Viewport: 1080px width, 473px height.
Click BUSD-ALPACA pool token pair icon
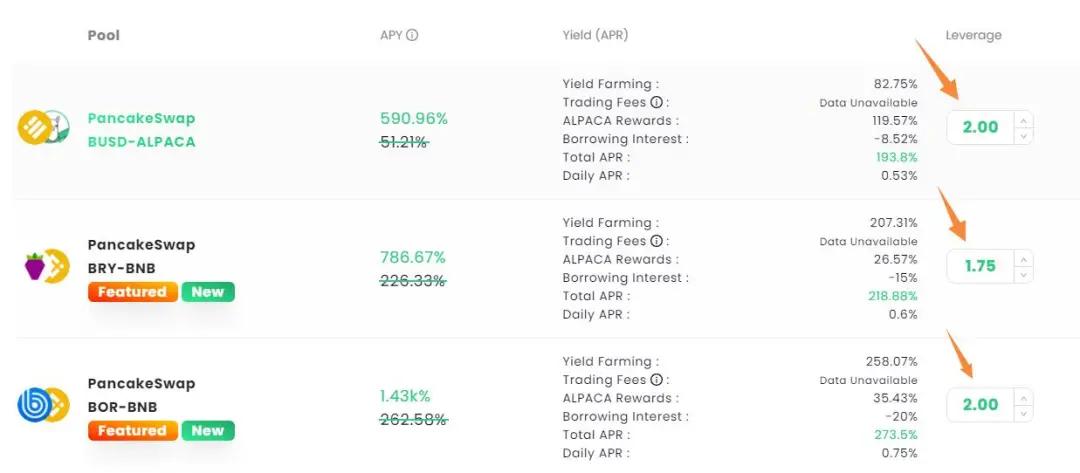coord(43,127)
